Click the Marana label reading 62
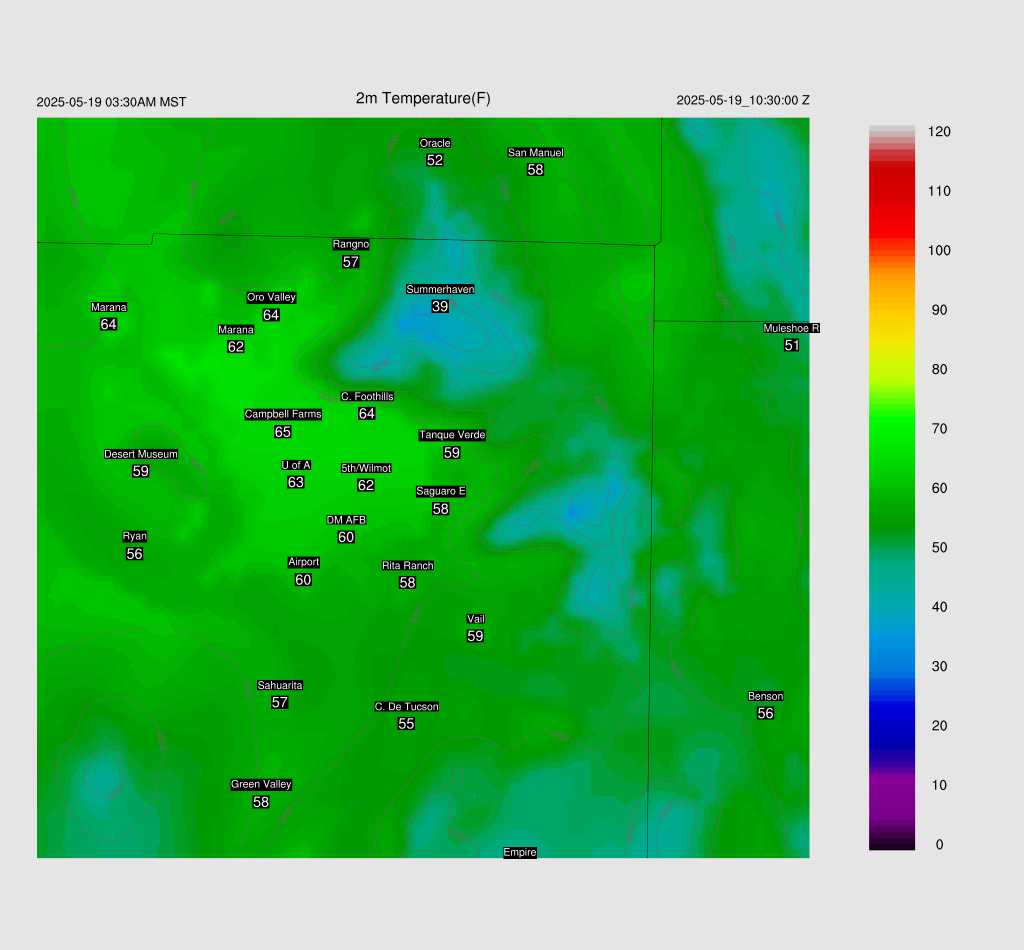Image resolution: width=1024 pixels, height=950 pixels. 236,330
